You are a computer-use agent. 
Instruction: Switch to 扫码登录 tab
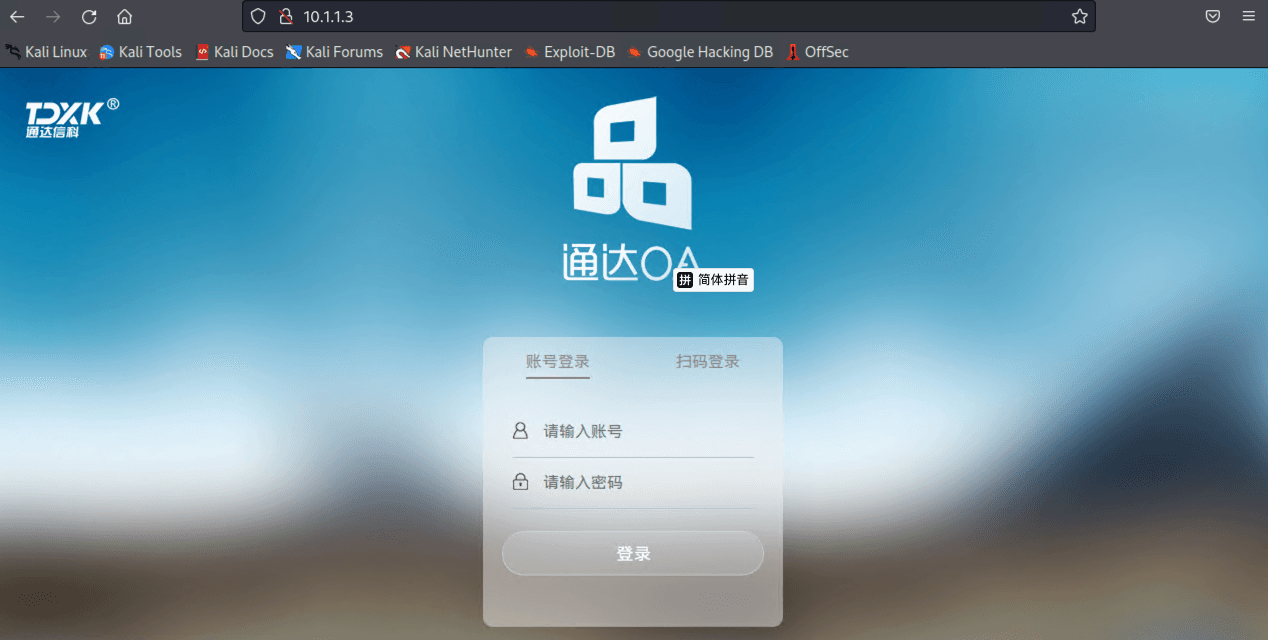click(x=708, y=362)
